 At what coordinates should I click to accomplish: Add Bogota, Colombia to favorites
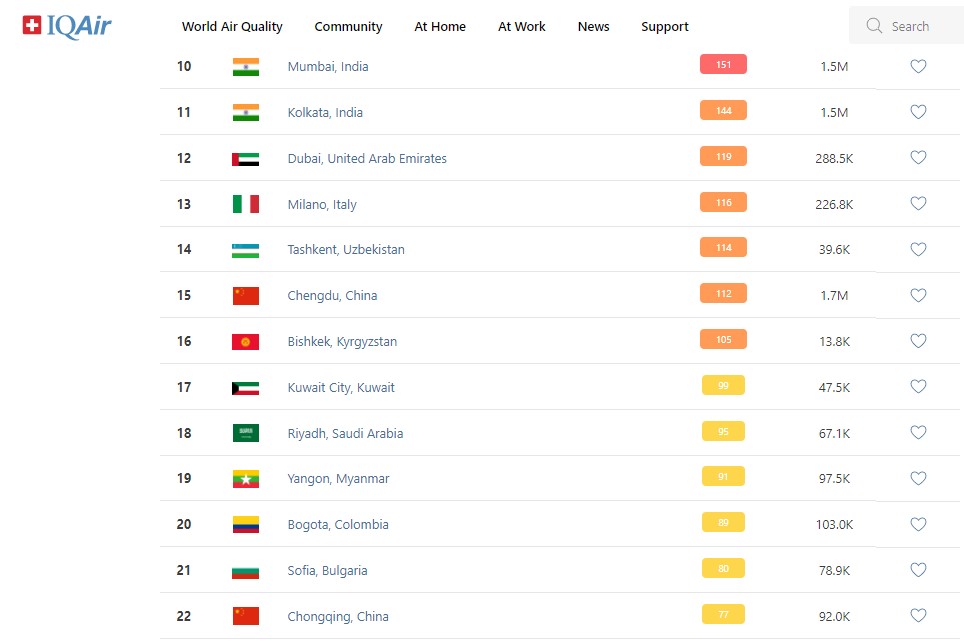pyautogui.click(x=918, y=525)
